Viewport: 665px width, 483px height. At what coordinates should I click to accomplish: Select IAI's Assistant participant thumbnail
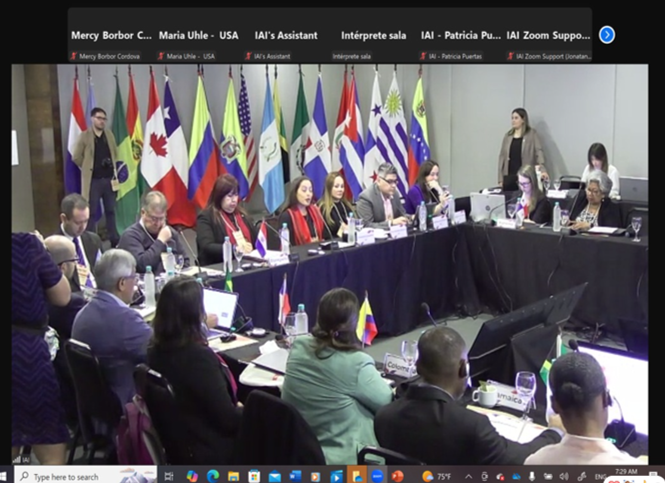[286, 35]
